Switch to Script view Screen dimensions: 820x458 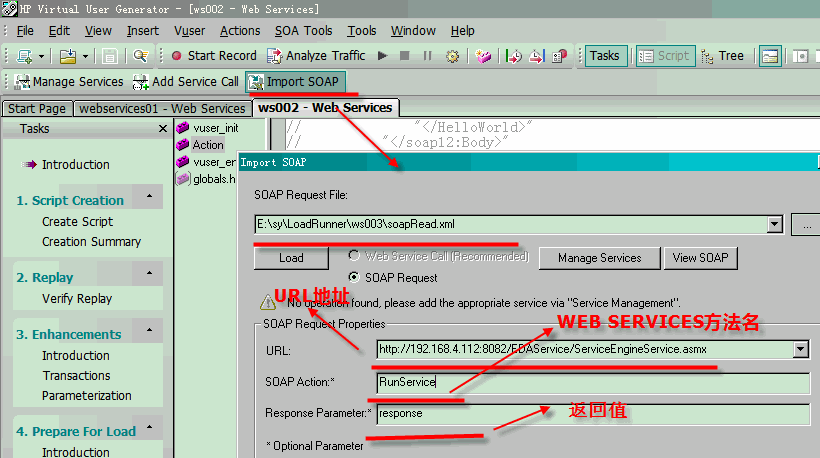(665, 56)
